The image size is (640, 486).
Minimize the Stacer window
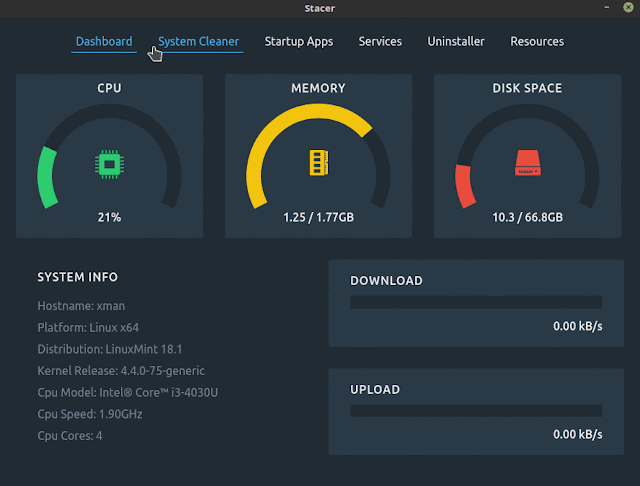[607, 7]
